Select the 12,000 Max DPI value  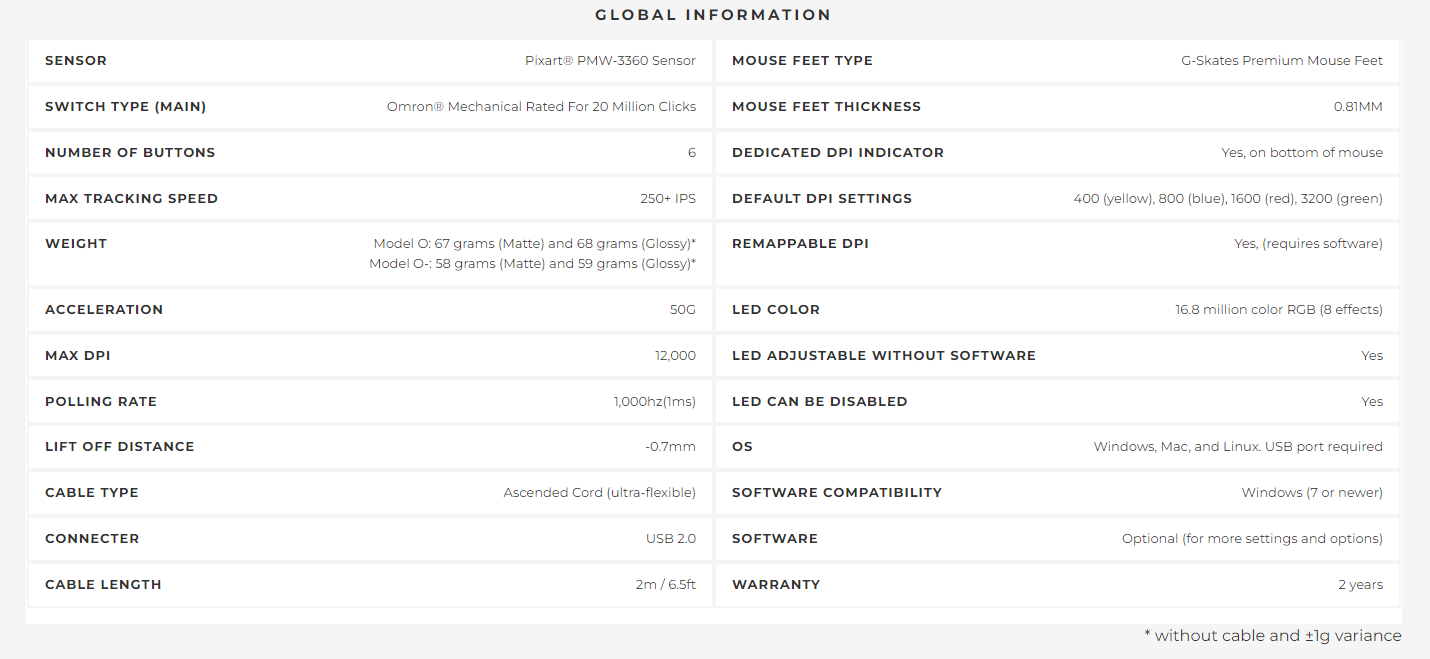pos(675,356)
